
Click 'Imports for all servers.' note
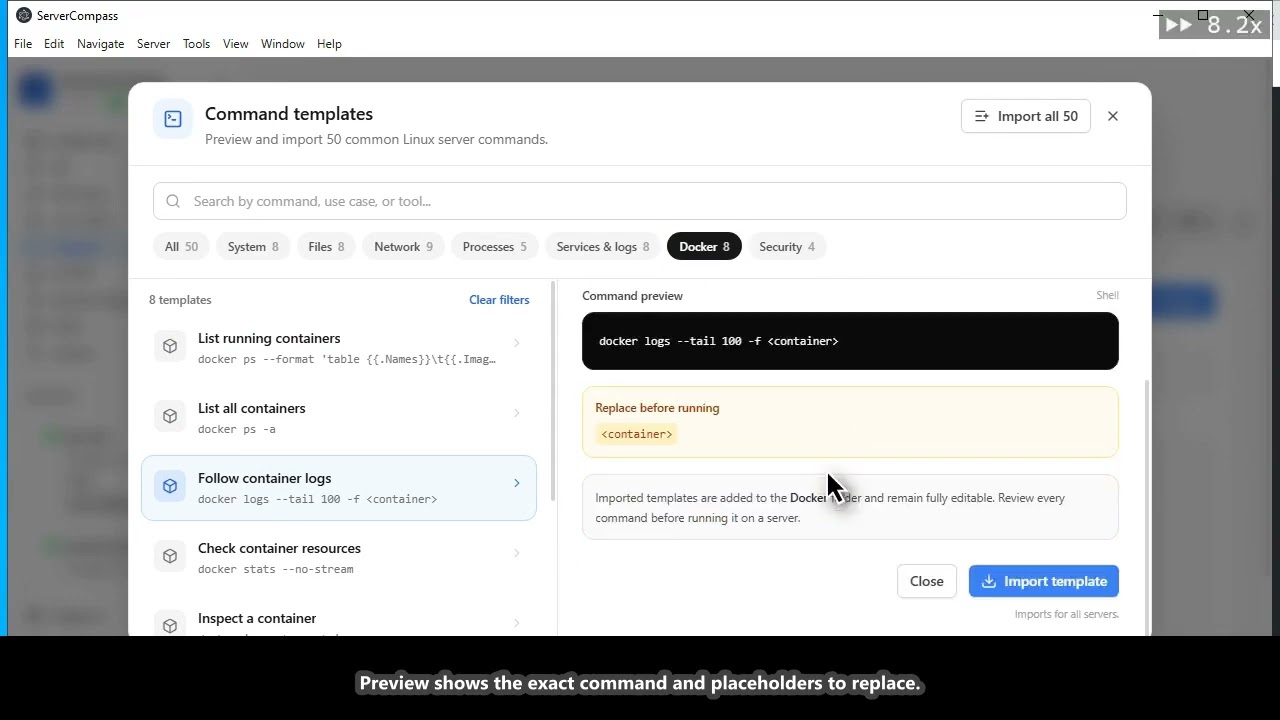[1067, 614]
